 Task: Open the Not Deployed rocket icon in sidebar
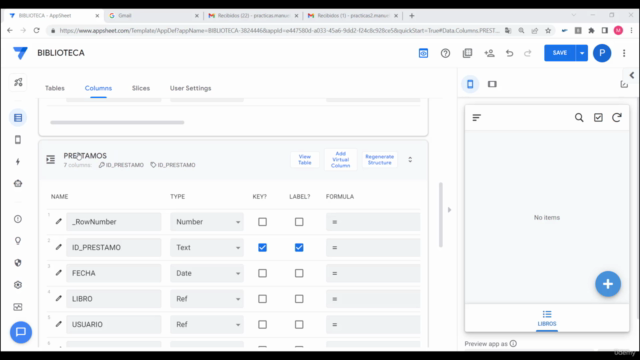pos(18,82)
